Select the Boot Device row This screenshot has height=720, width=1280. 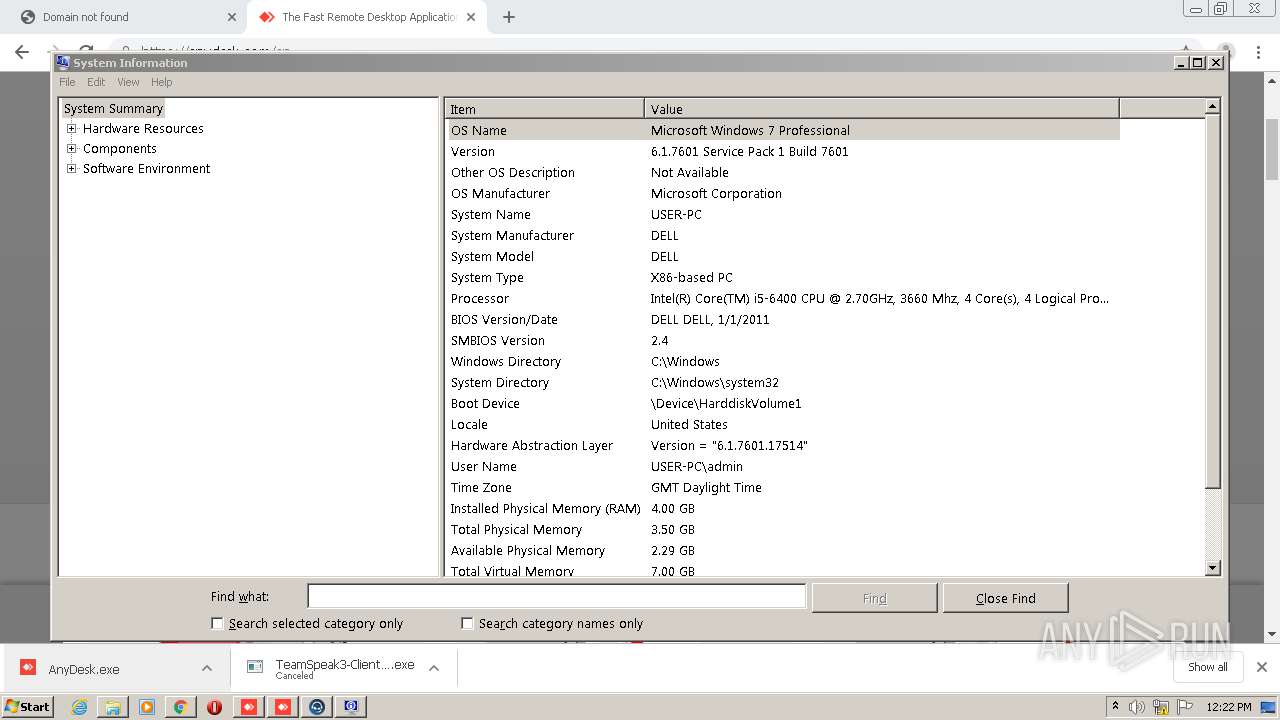click(782, 403)
